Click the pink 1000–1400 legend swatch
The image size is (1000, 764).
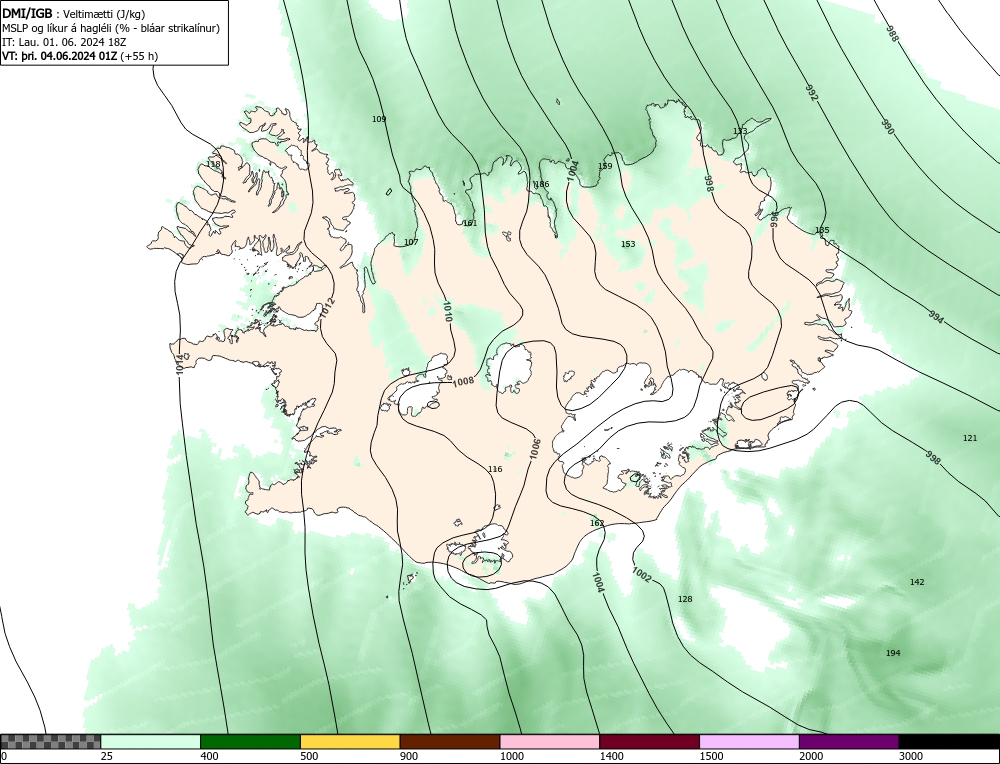550,741
